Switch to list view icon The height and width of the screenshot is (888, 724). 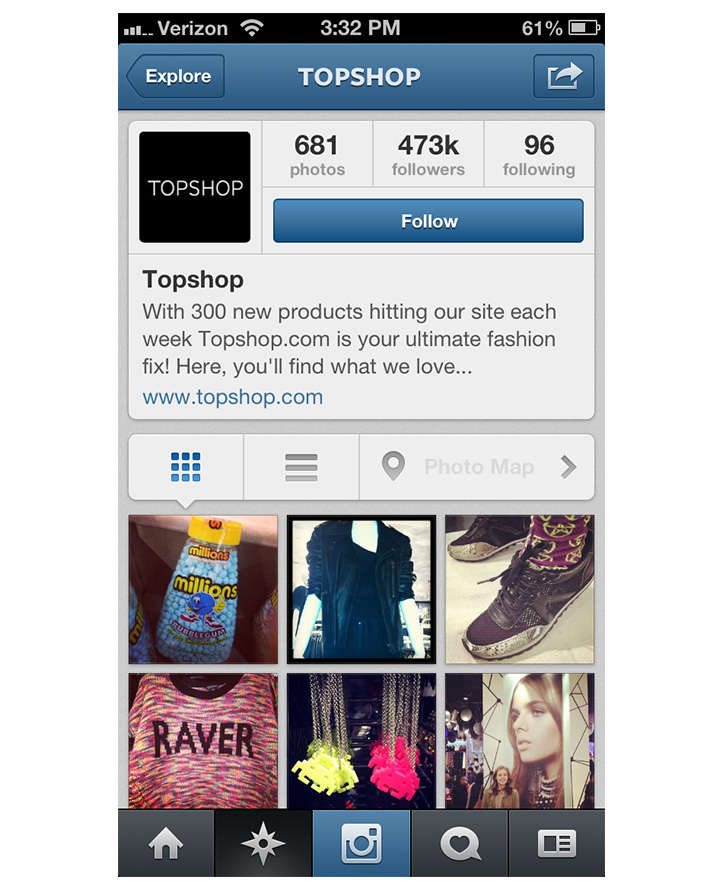click(x=301, y=467)
